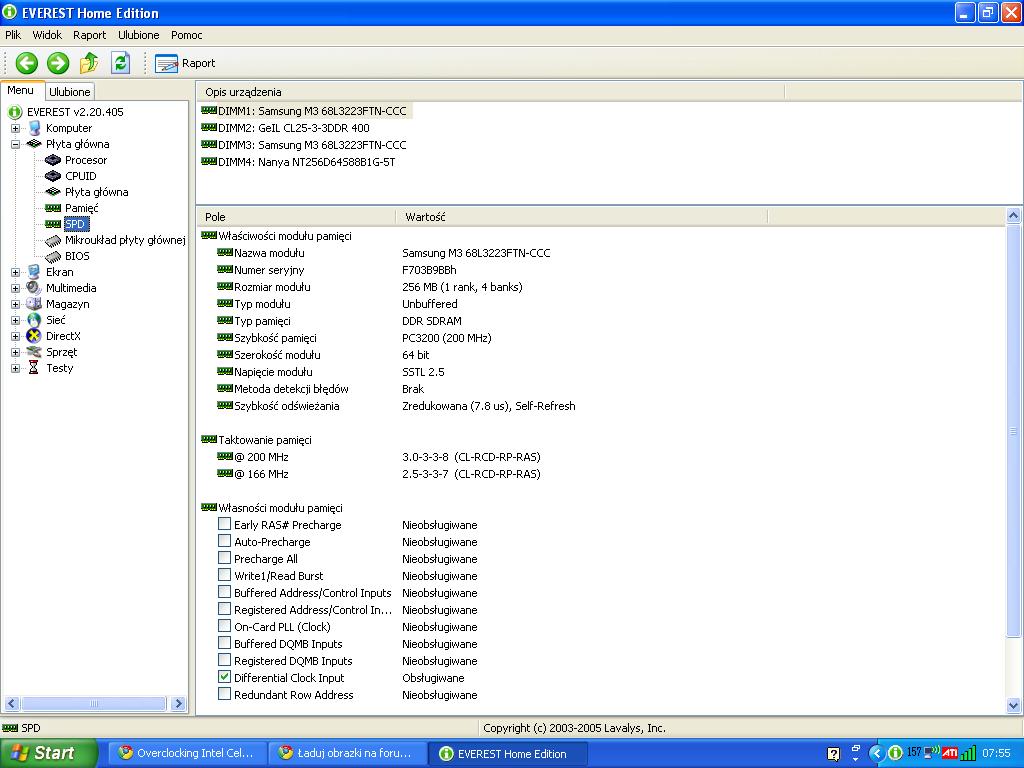Collapse the Płyta główna tree node
This screenshot has height=768, width=1024.
pos(16,144)
